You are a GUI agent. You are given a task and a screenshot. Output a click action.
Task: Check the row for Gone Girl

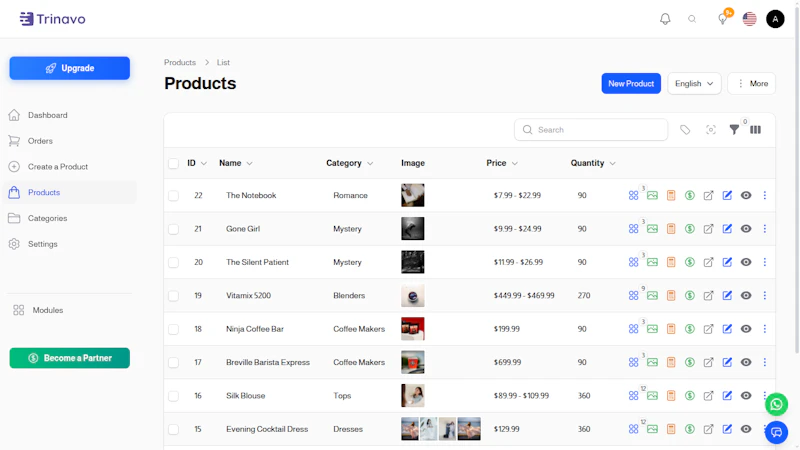tap(173, 229)
